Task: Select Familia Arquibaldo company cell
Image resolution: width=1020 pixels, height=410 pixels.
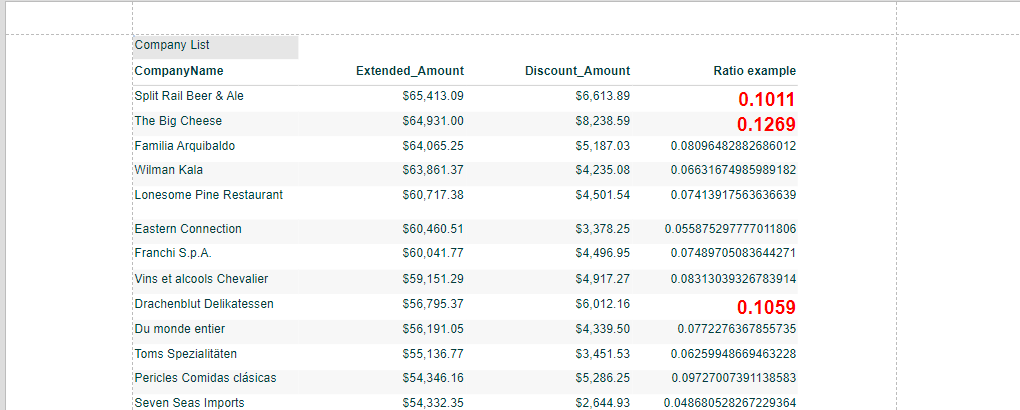Action: (185, 146)
